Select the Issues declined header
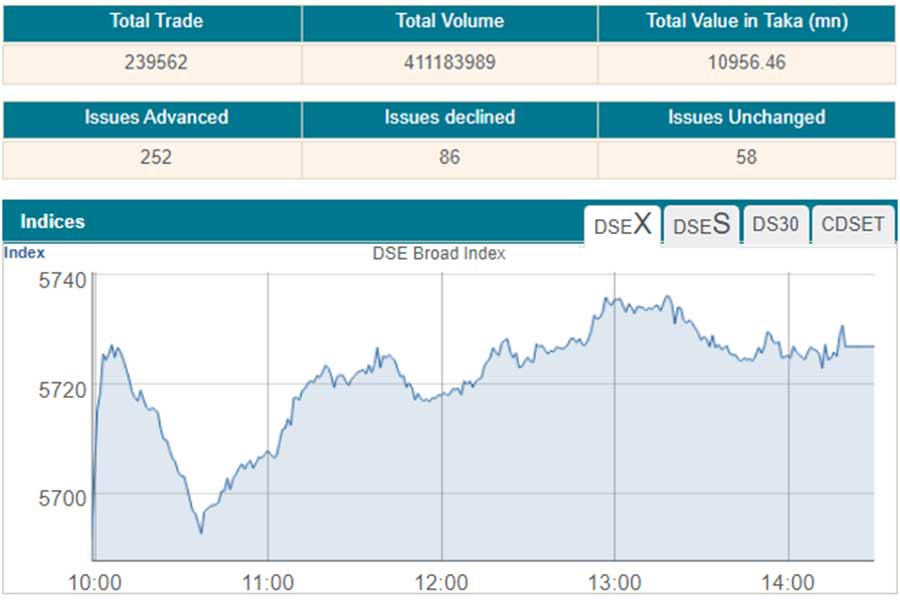The width and height of the screenshot is (900, 600). [x=450, y=117]
